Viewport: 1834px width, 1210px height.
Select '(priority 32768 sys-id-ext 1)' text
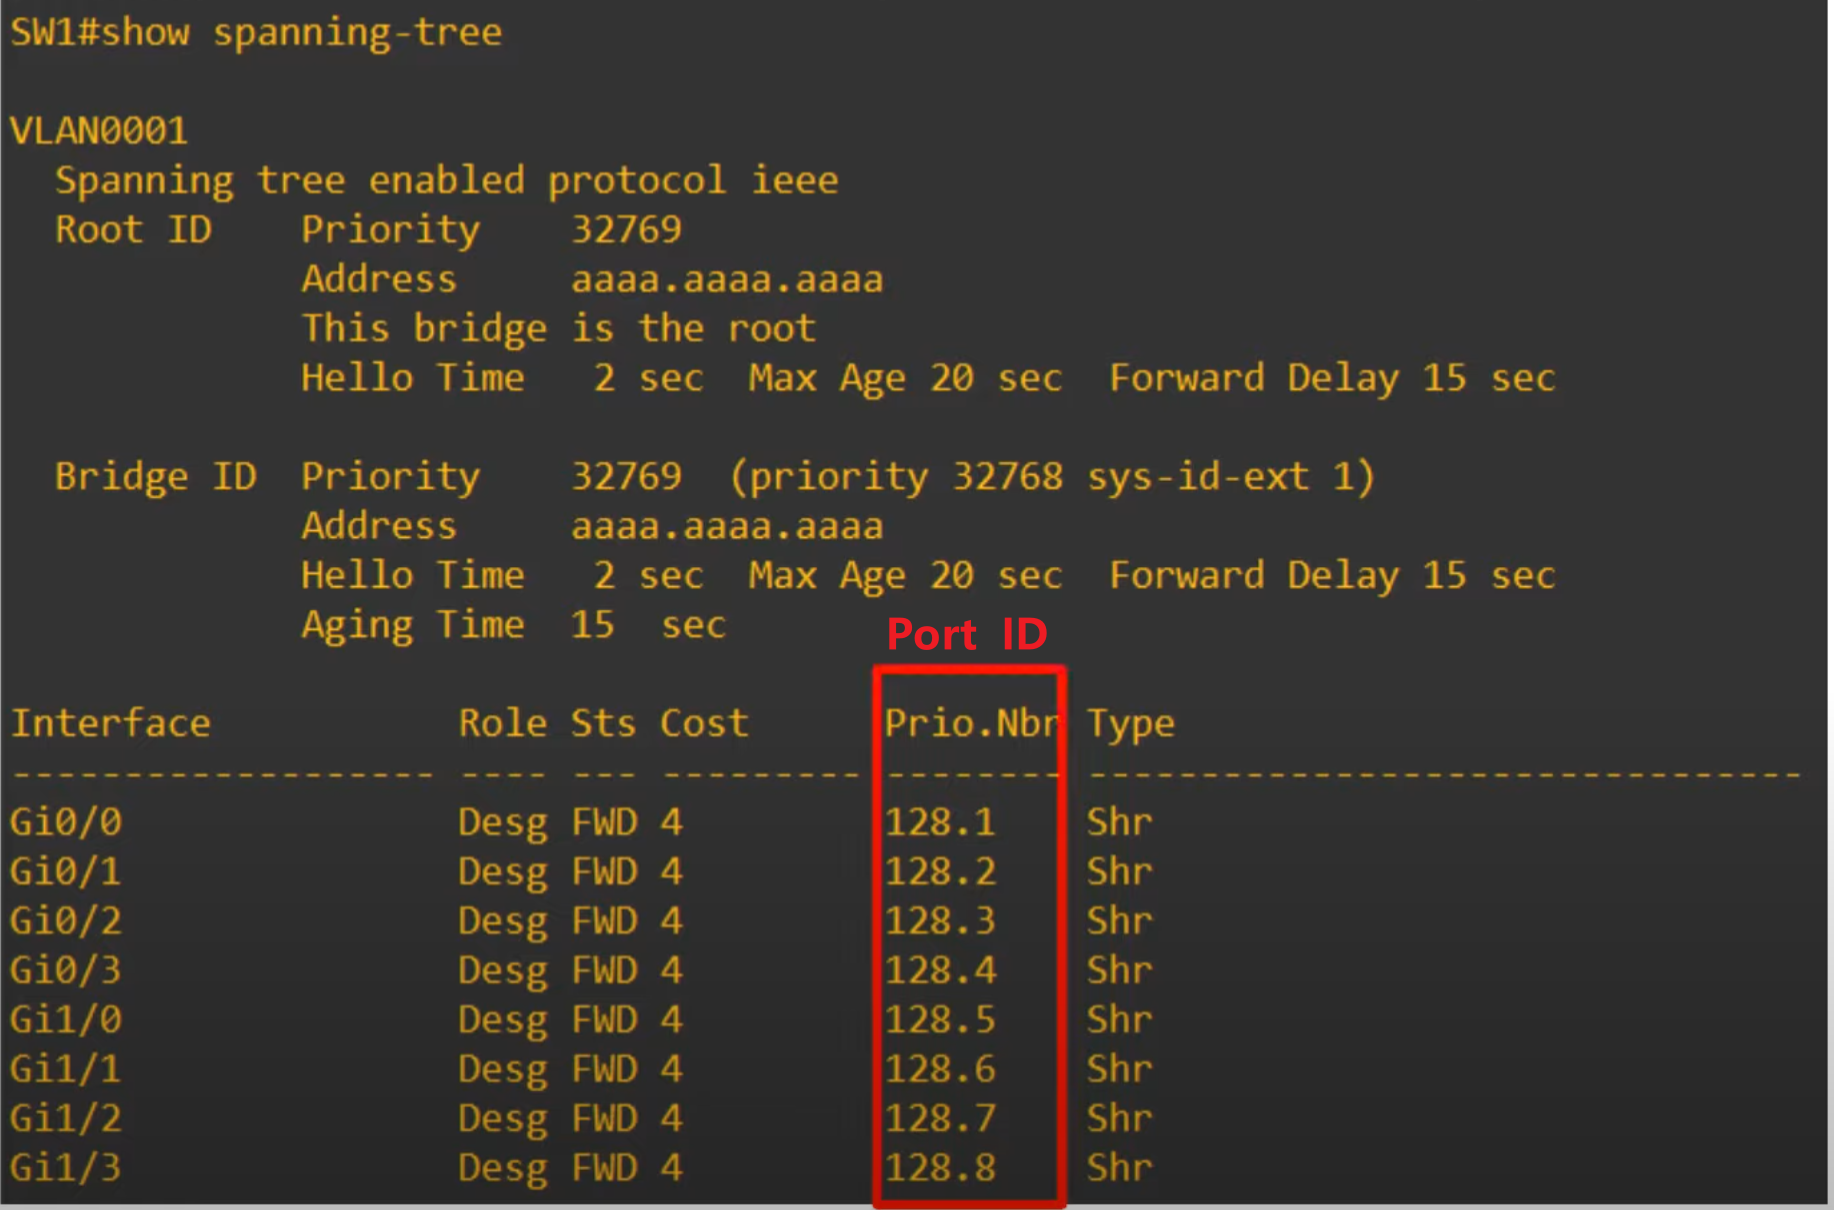tap(1052, 477)
